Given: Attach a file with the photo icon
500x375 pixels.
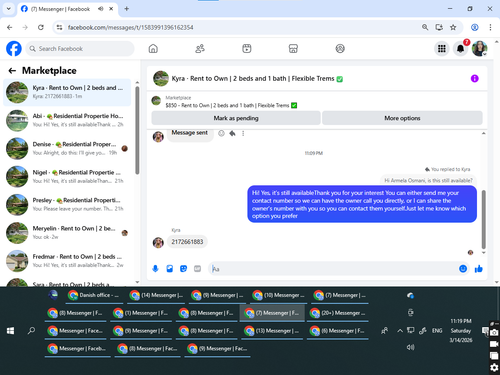Looking at the screenshot, I should click(170, 269).
